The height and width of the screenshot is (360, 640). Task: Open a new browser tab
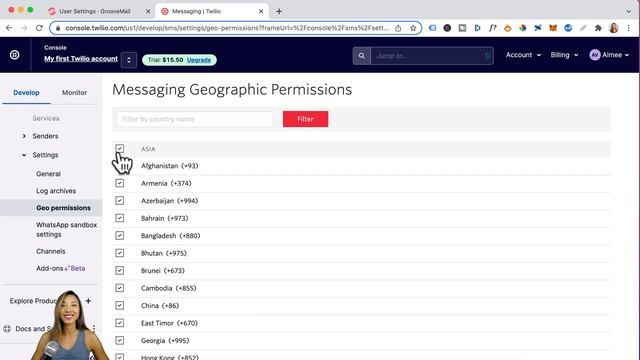[279, 11]
